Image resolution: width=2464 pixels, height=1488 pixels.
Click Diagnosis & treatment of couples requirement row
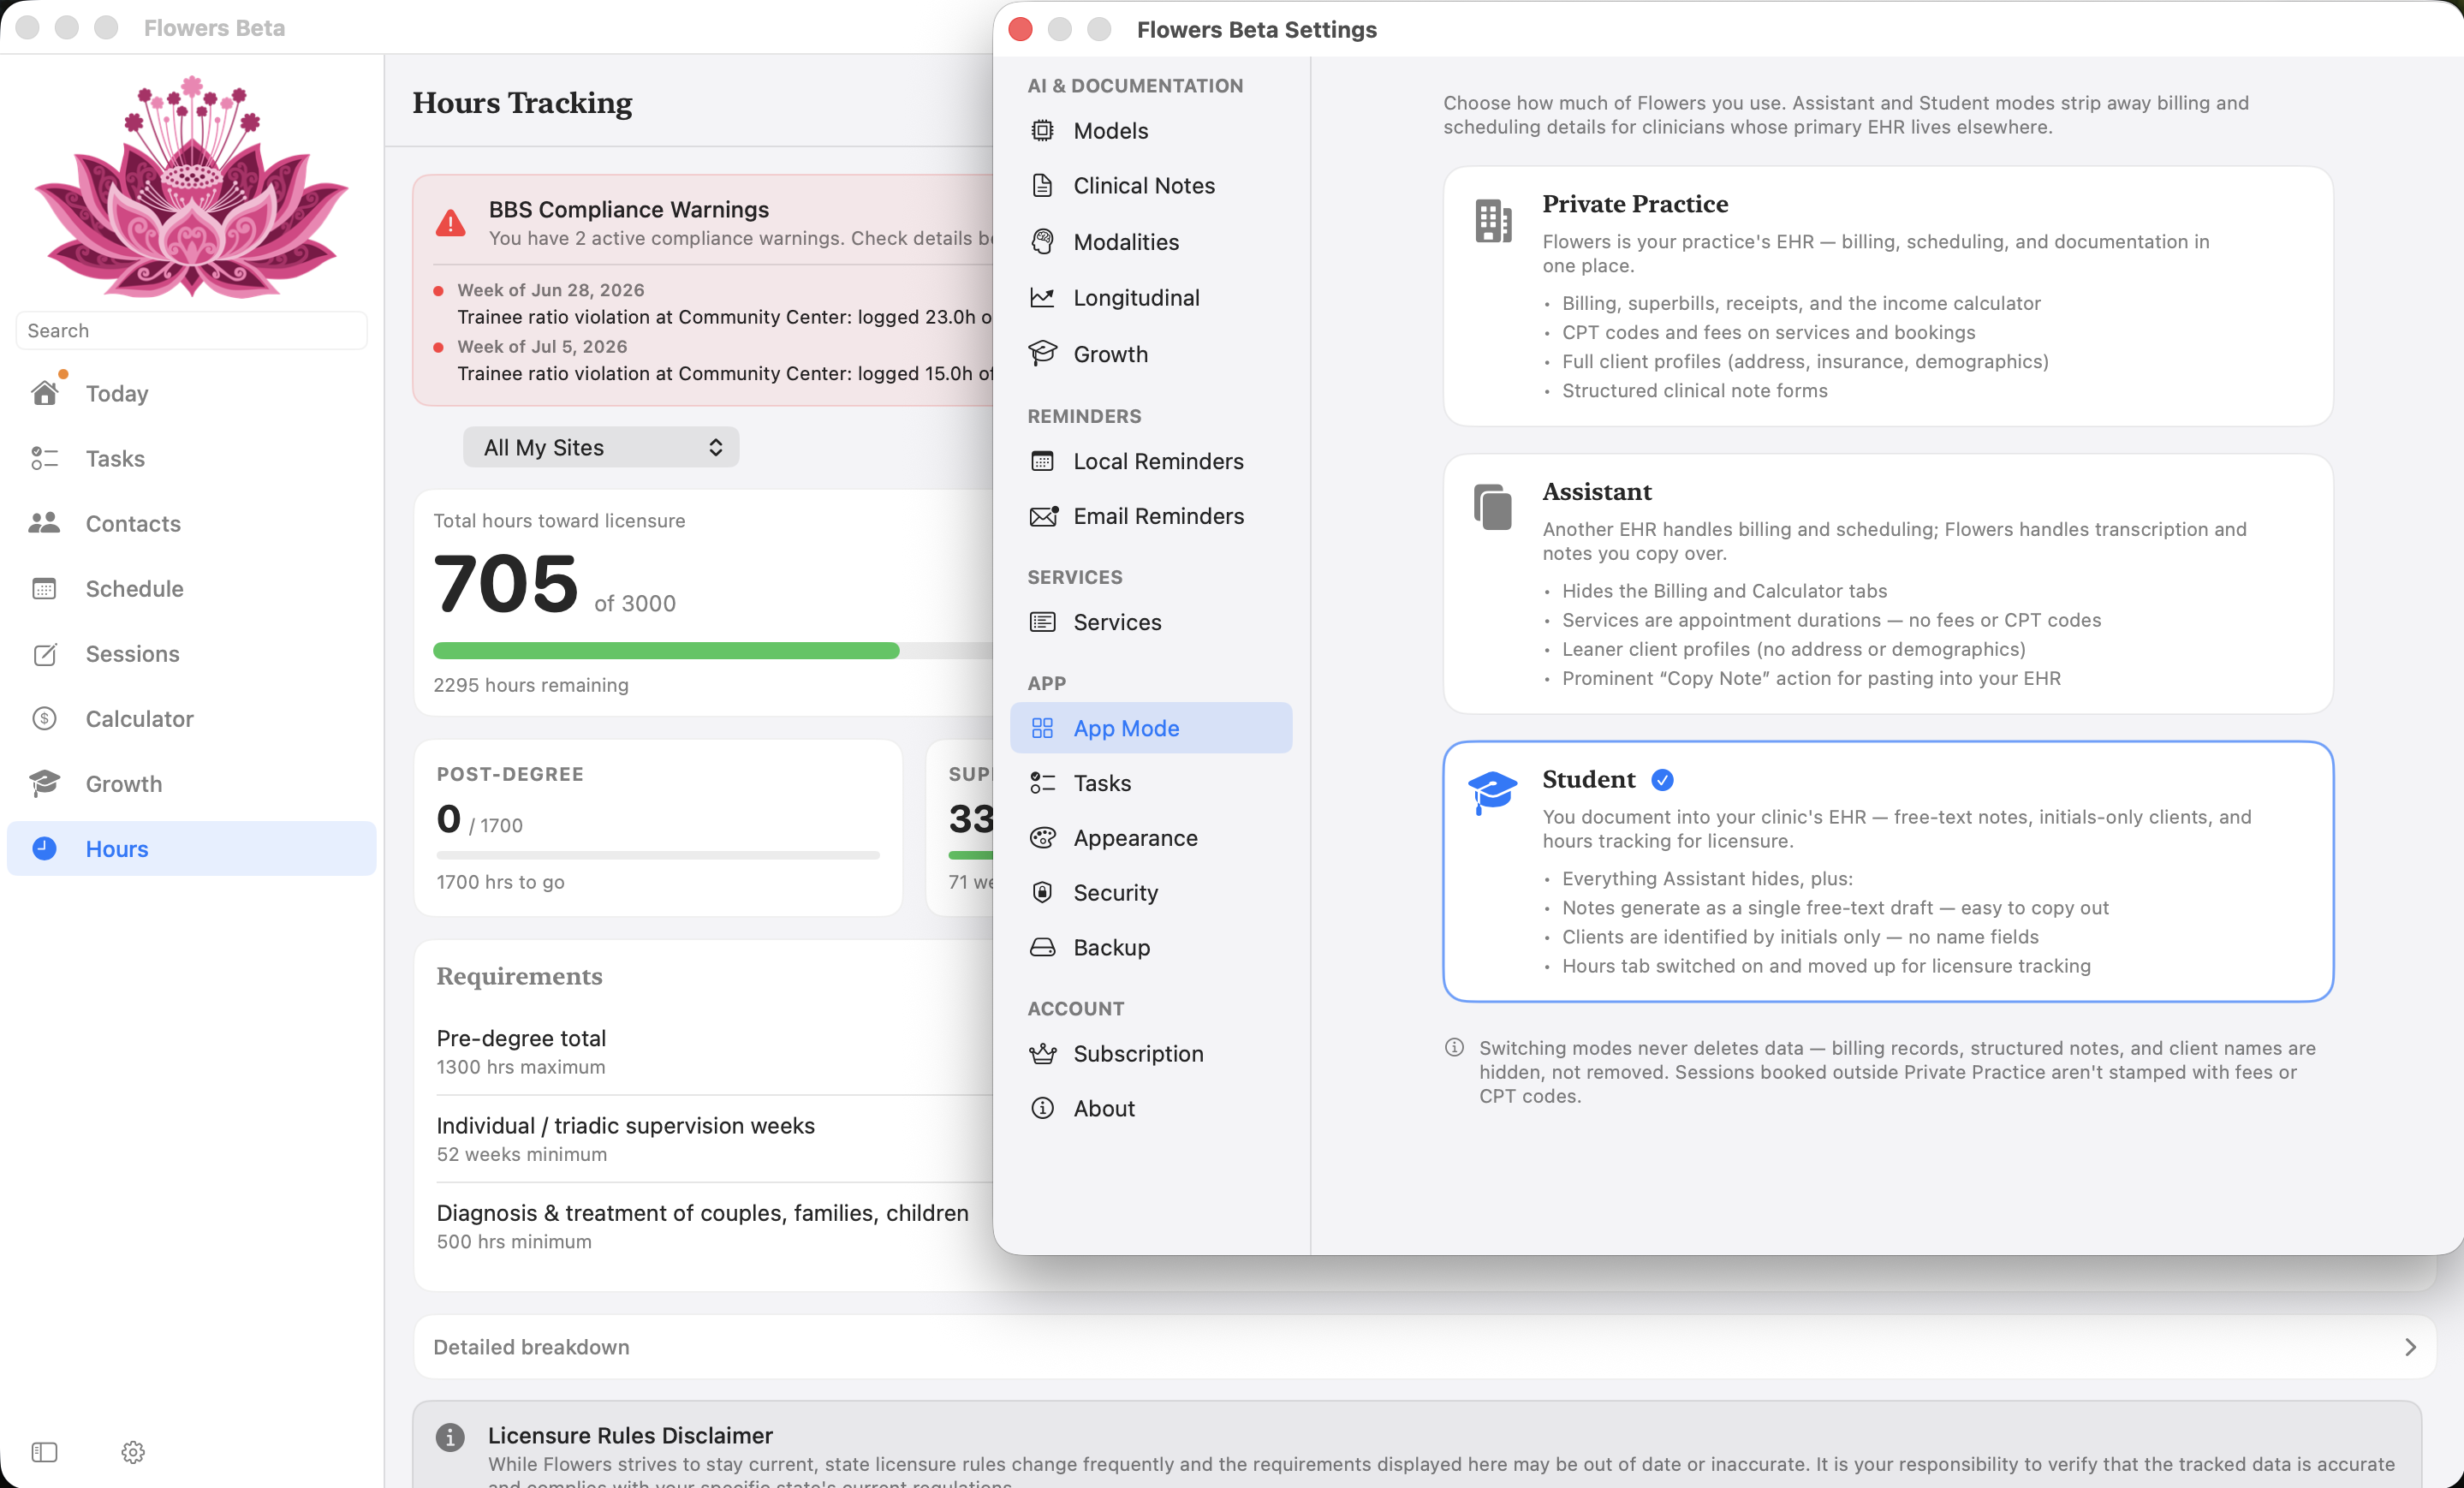(714, 1225)
